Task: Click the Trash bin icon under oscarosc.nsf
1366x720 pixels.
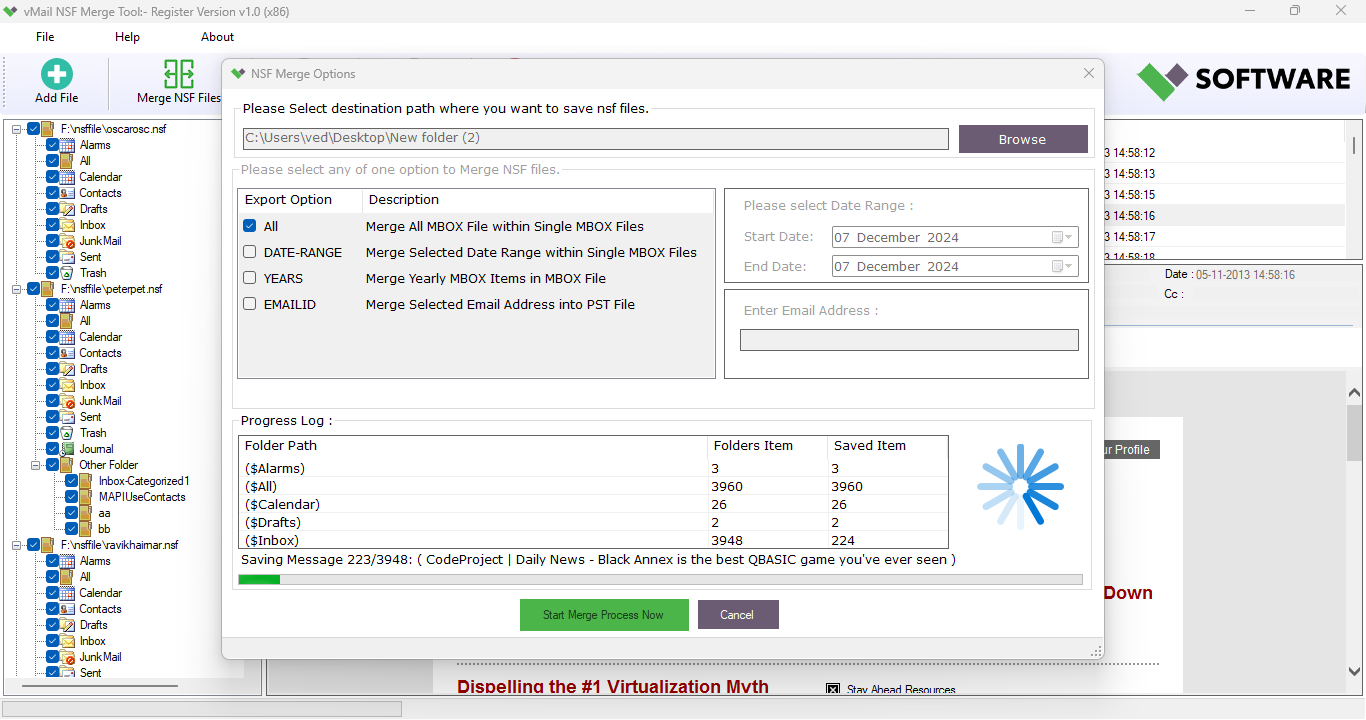Action: coord(67,273)
